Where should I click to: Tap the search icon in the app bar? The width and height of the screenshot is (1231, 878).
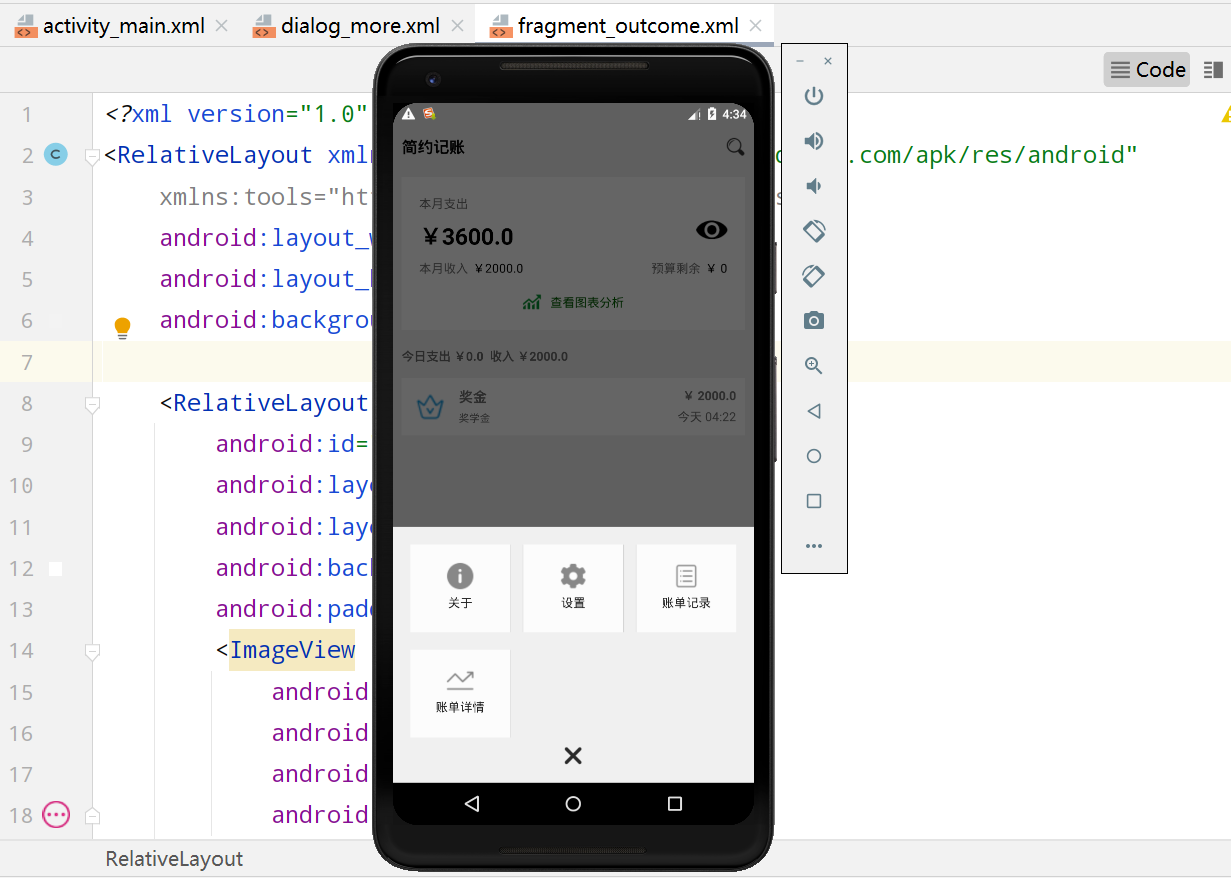pos(735,147)
